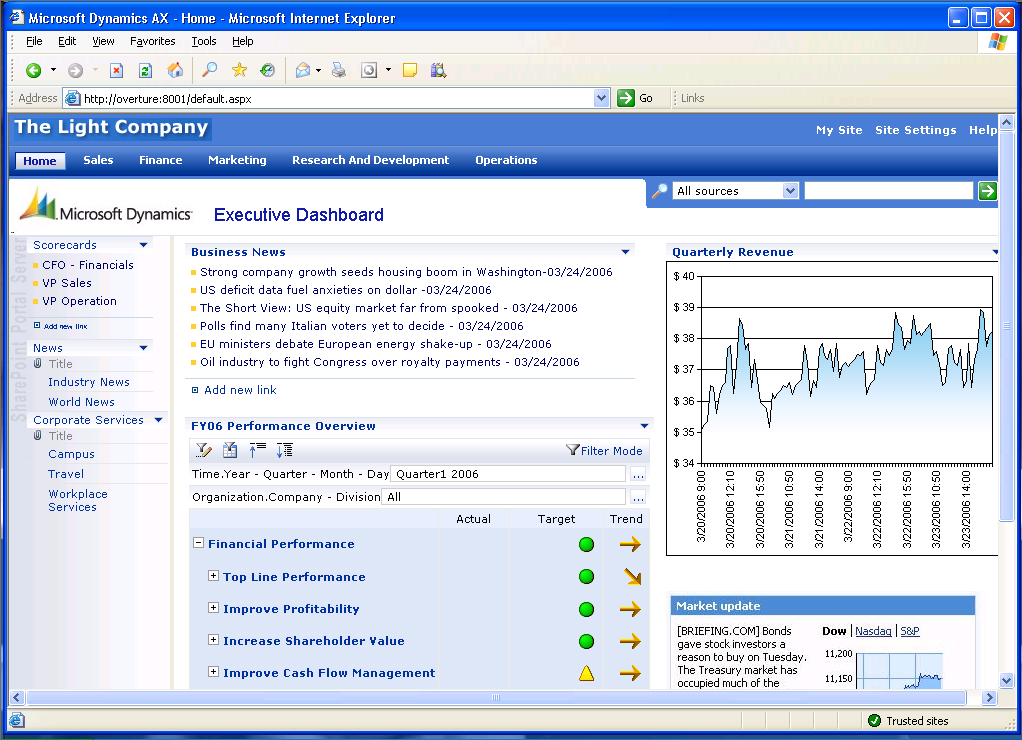This screenshot has height=740, width=1022.
Task: Click Add new link under Business News
Action: [x=240, y=390]
